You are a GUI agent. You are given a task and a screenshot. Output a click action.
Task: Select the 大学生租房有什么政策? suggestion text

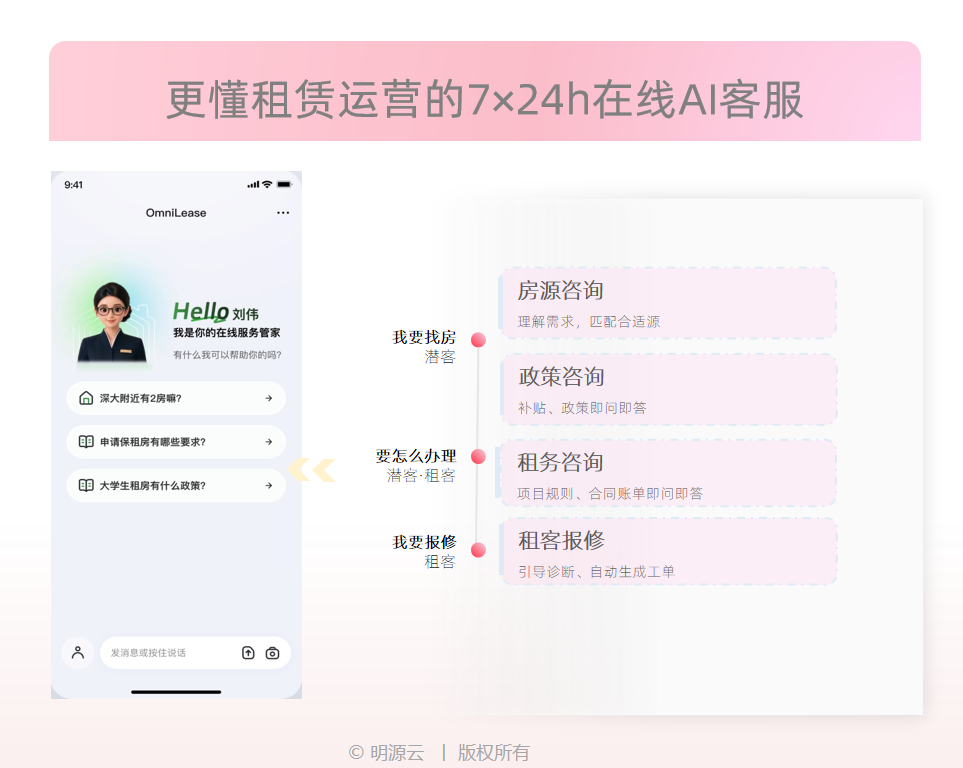pyautogui.click(x=153, y=485)
